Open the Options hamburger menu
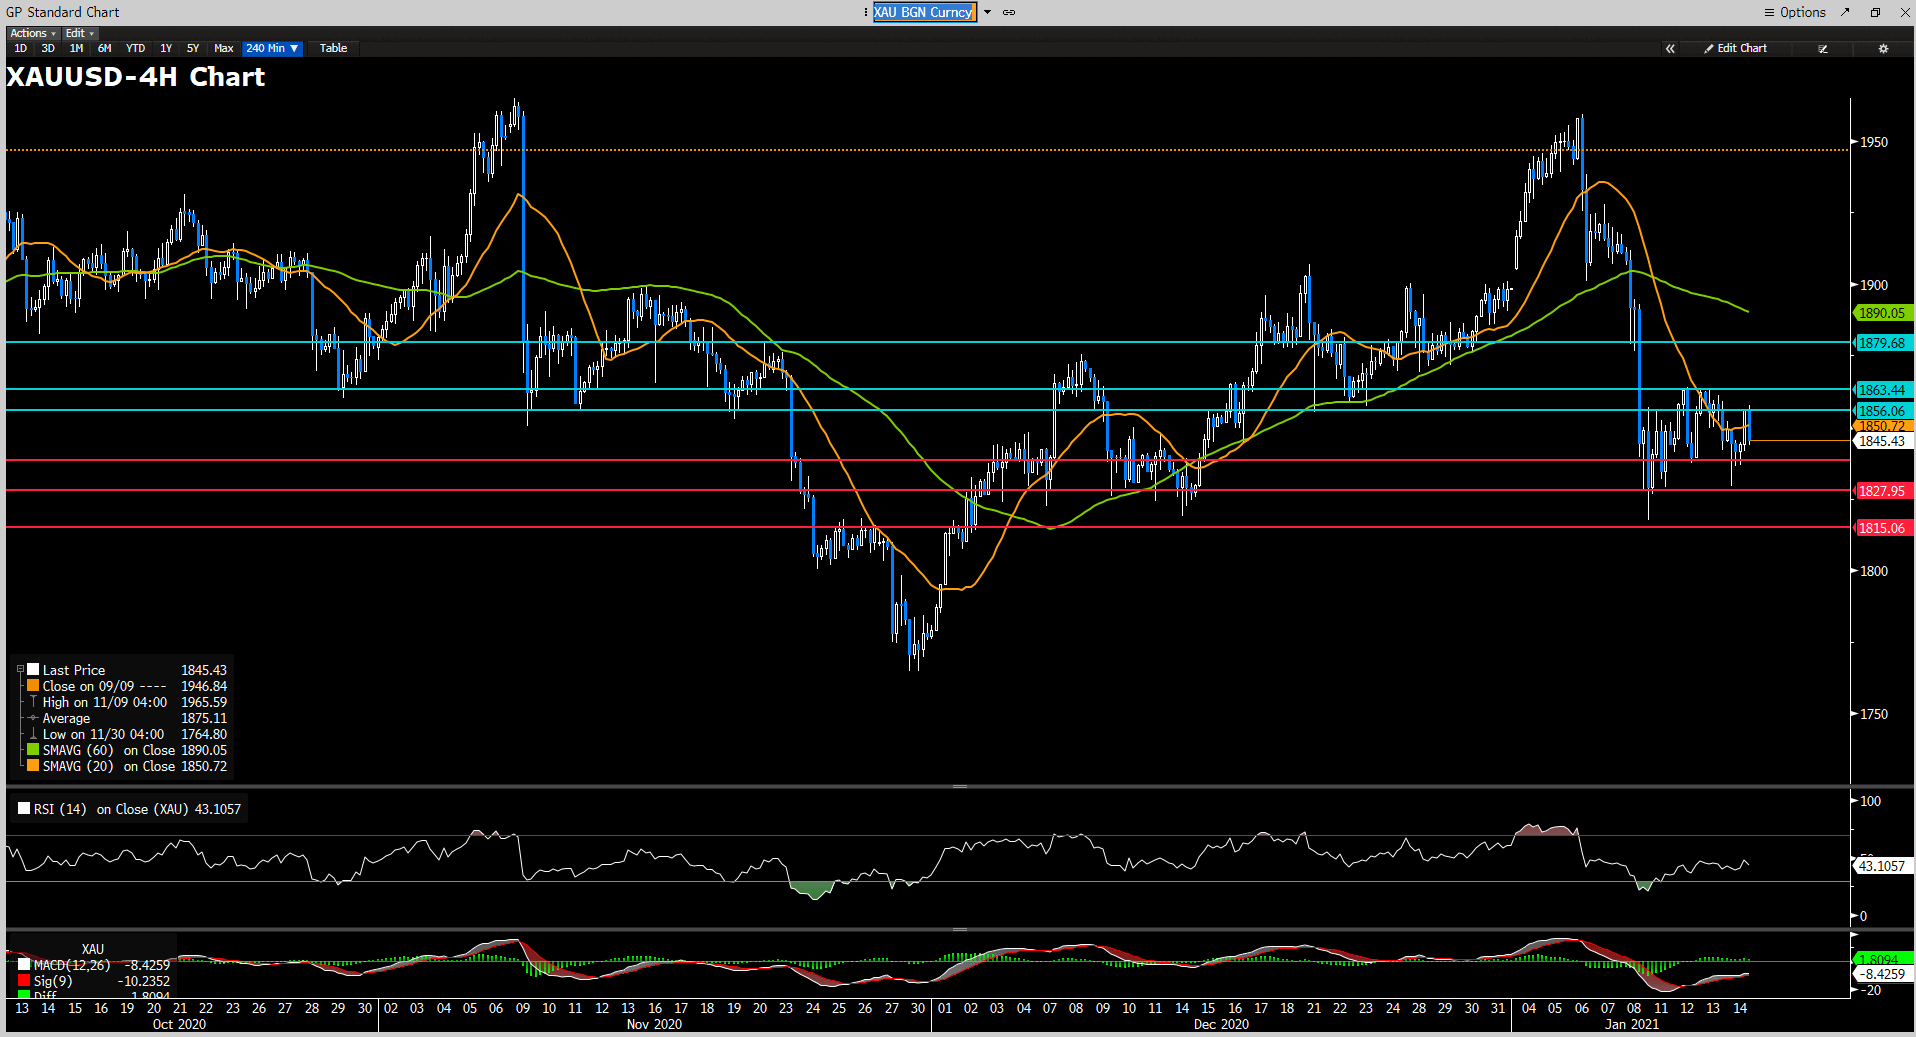This screenshot has height=1037, width=1916. point(1794,12)
